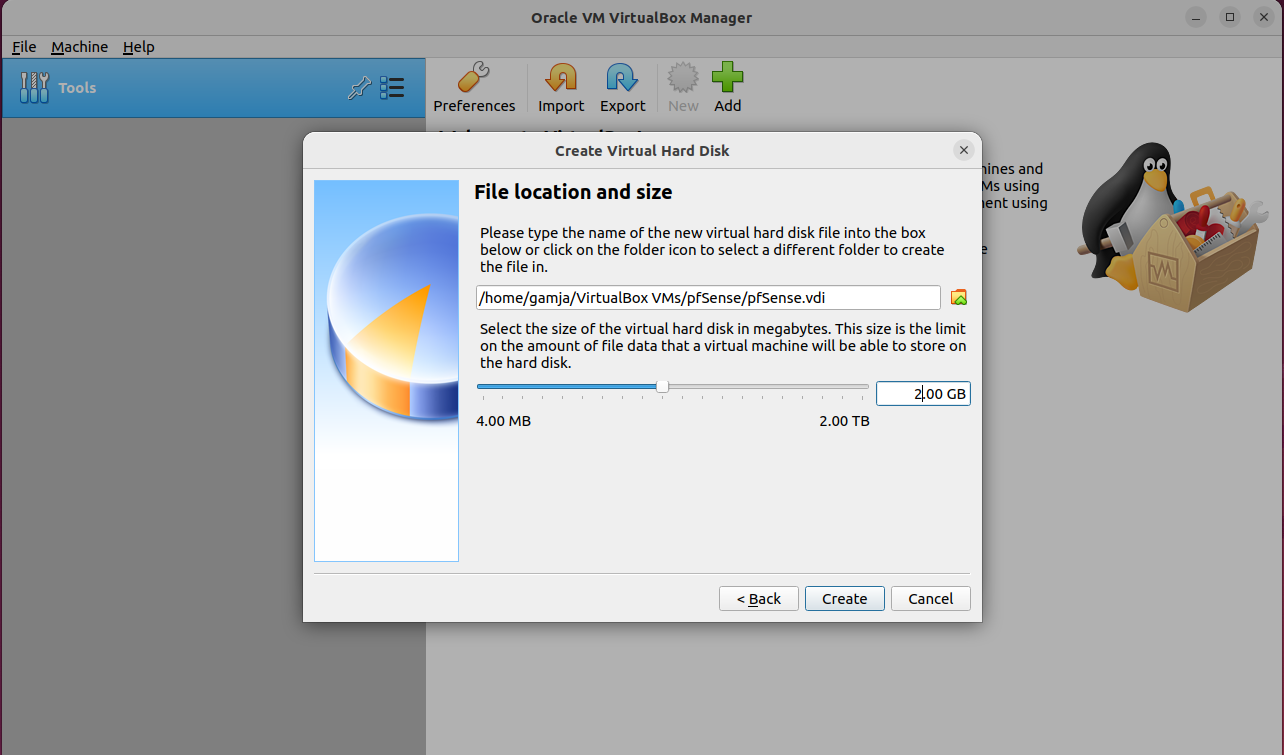Click the Add machine toolbar icon
This screenshot has height=755, width=1284.
[x=727, y=88]
